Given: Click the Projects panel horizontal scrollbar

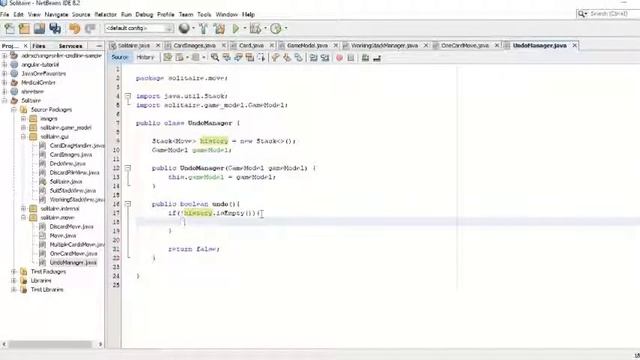Looking at the screenshot, I should [x=51, y=344].
